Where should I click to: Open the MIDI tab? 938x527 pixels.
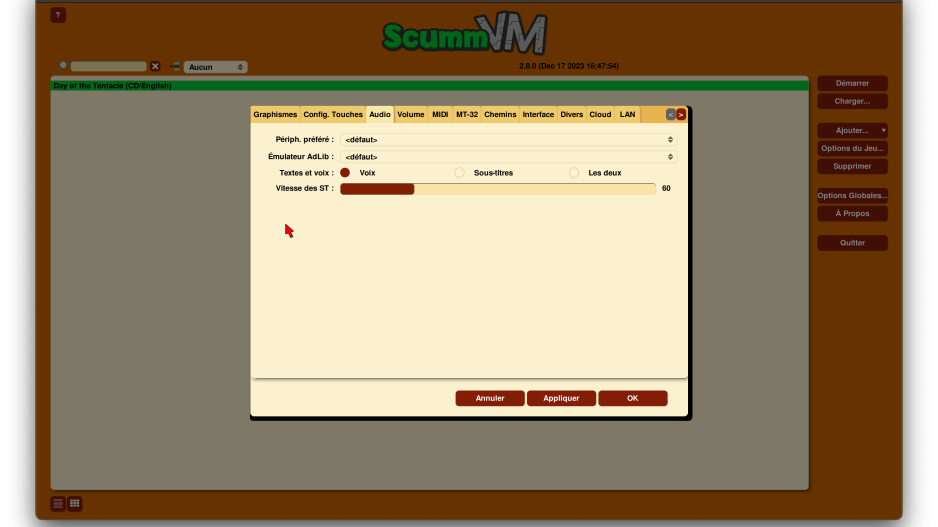[440, 114]
